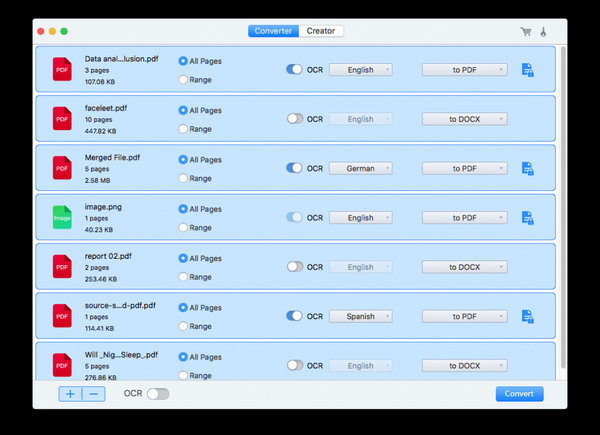Open the shopping cart purchase icon
Image resolution: width=600 pixels, height=435 pixels.
click(526, 32)
